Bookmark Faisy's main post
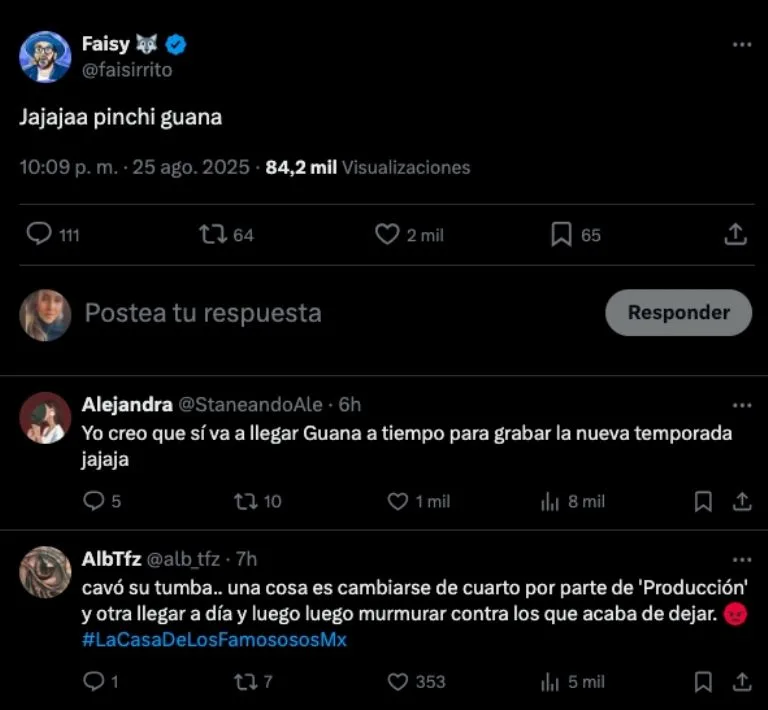768x710 pixels. point(561,234)
